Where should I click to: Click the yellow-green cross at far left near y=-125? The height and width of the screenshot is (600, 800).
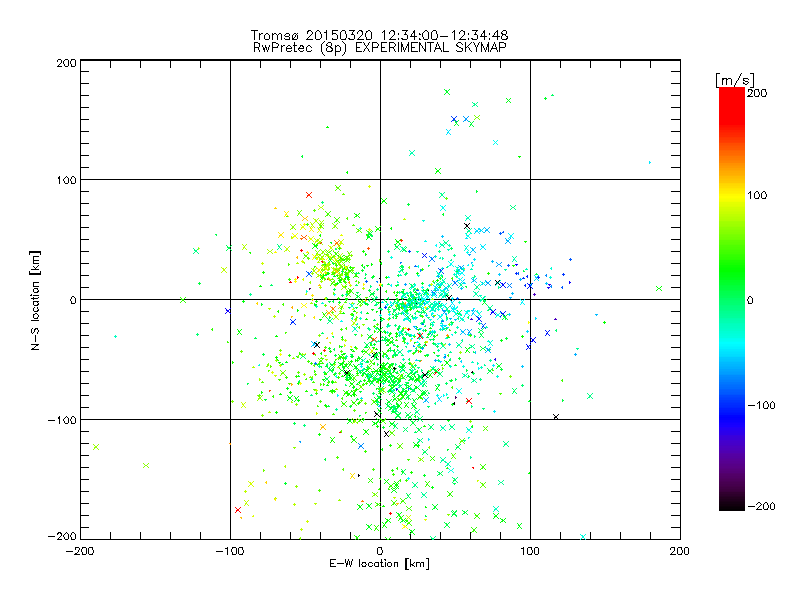pos(95,447)
